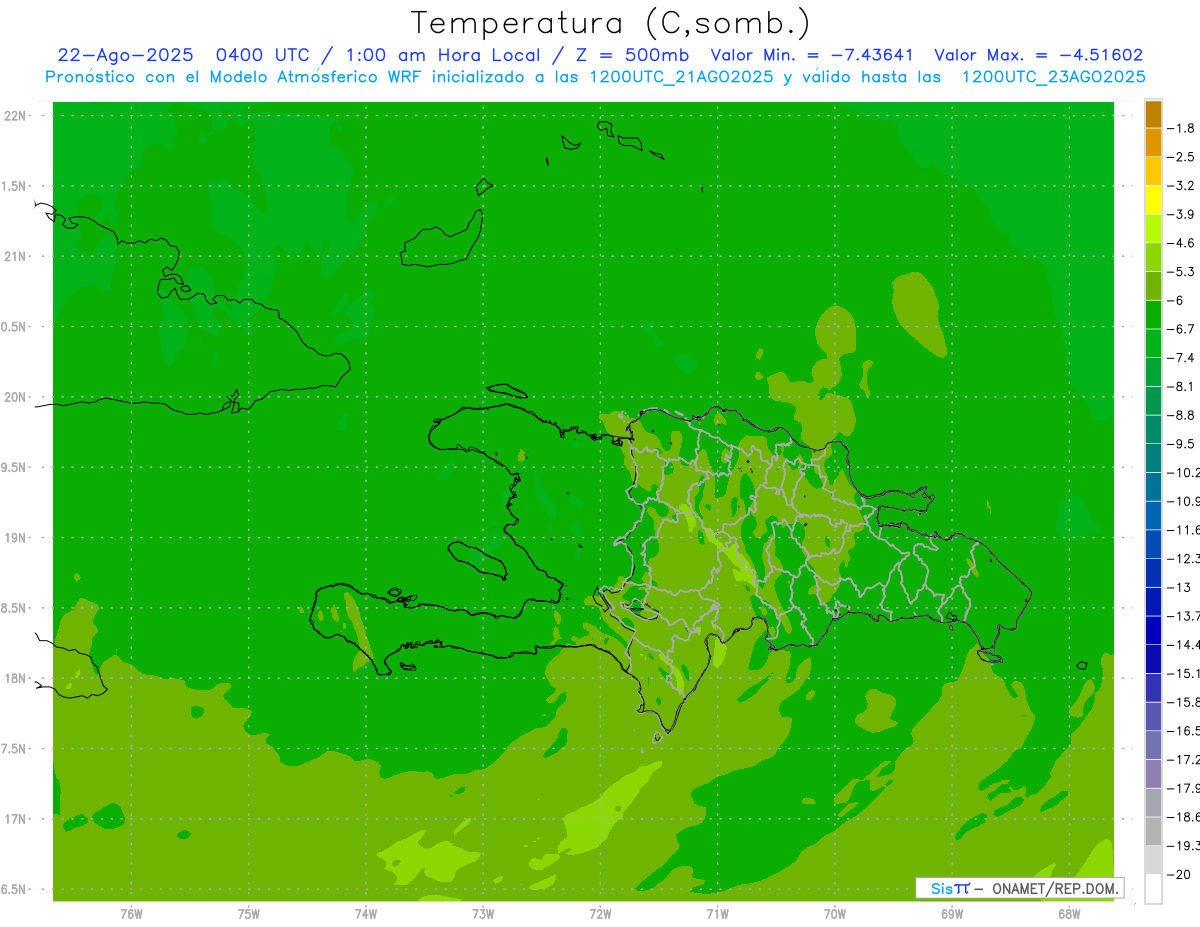
Task: Click the '68W' longitude label
Action: (1068, 913)
